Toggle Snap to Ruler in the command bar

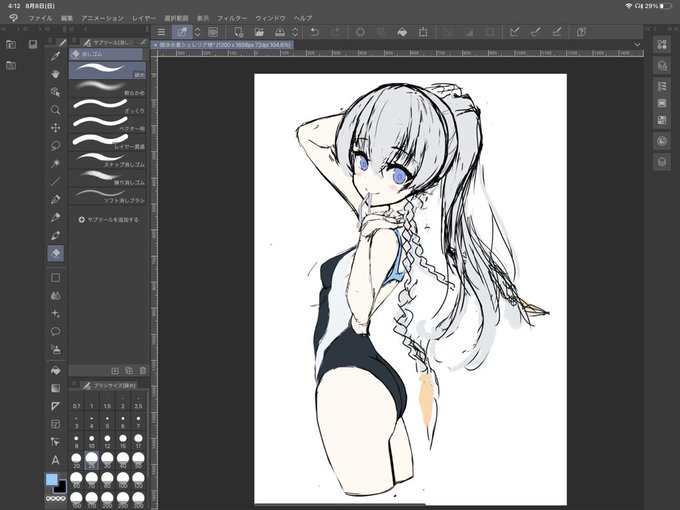click(x=515, y=32)
